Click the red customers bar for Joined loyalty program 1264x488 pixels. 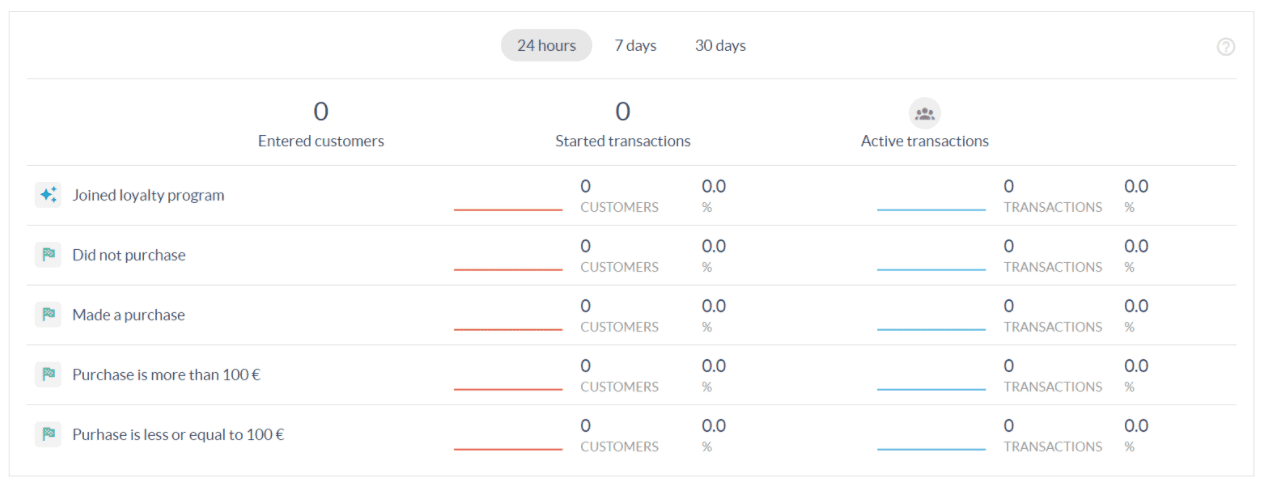point(508,209)
